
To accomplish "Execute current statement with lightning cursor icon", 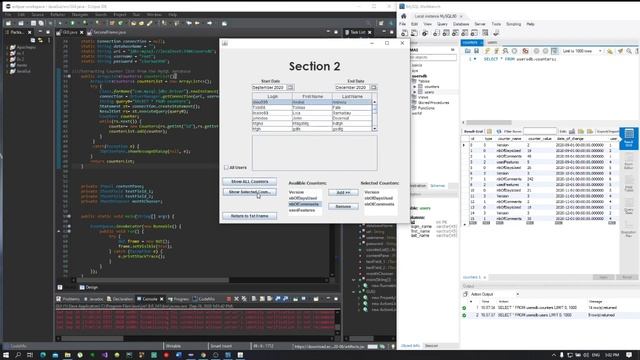I will (496, 51).
